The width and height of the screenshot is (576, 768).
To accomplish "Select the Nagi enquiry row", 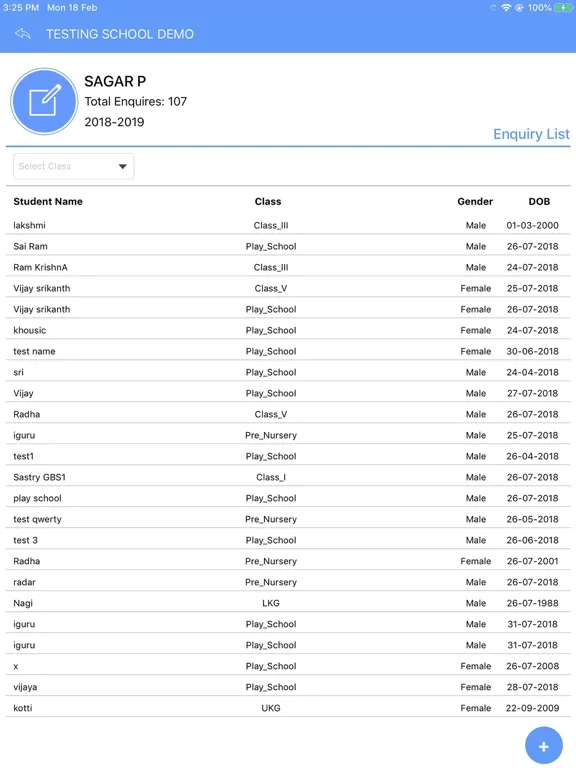I will [x=288, y=603].
